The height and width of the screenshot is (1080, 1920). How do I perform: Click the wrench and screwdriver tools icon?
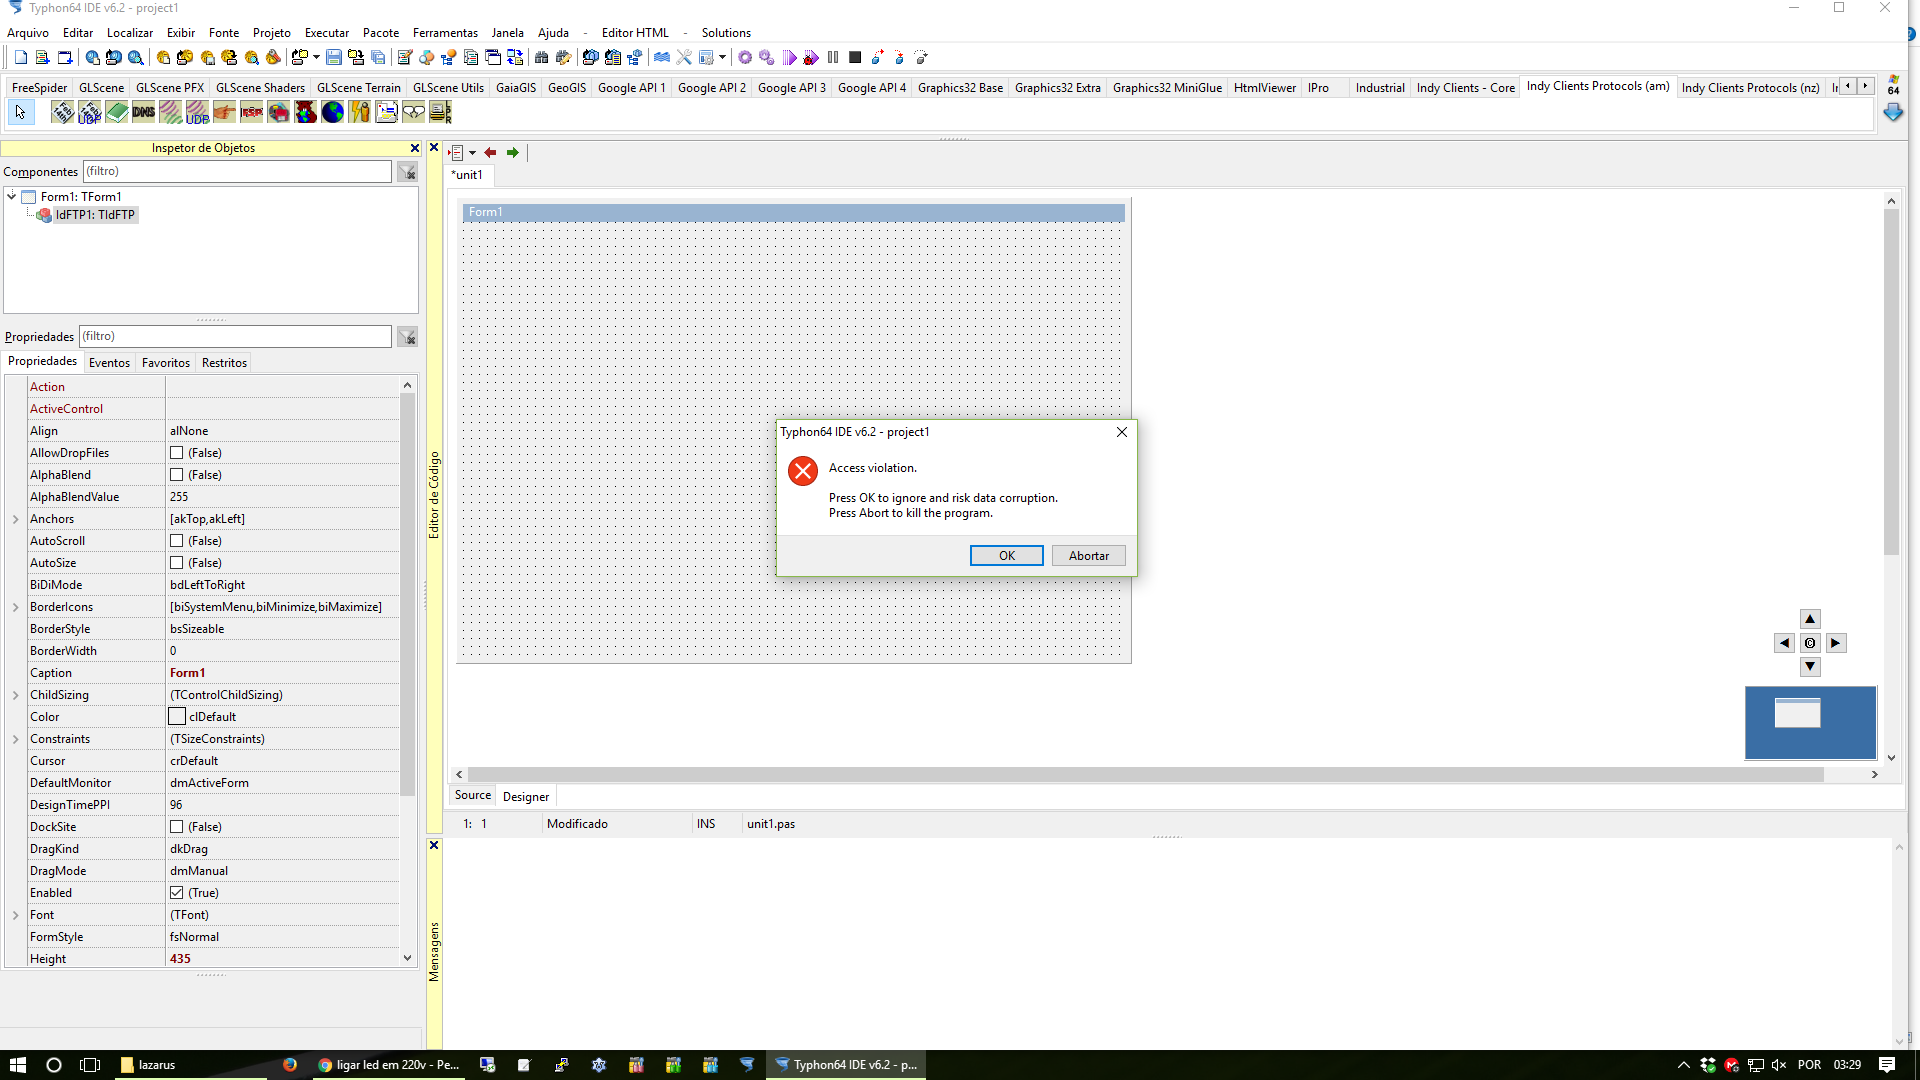684,58
